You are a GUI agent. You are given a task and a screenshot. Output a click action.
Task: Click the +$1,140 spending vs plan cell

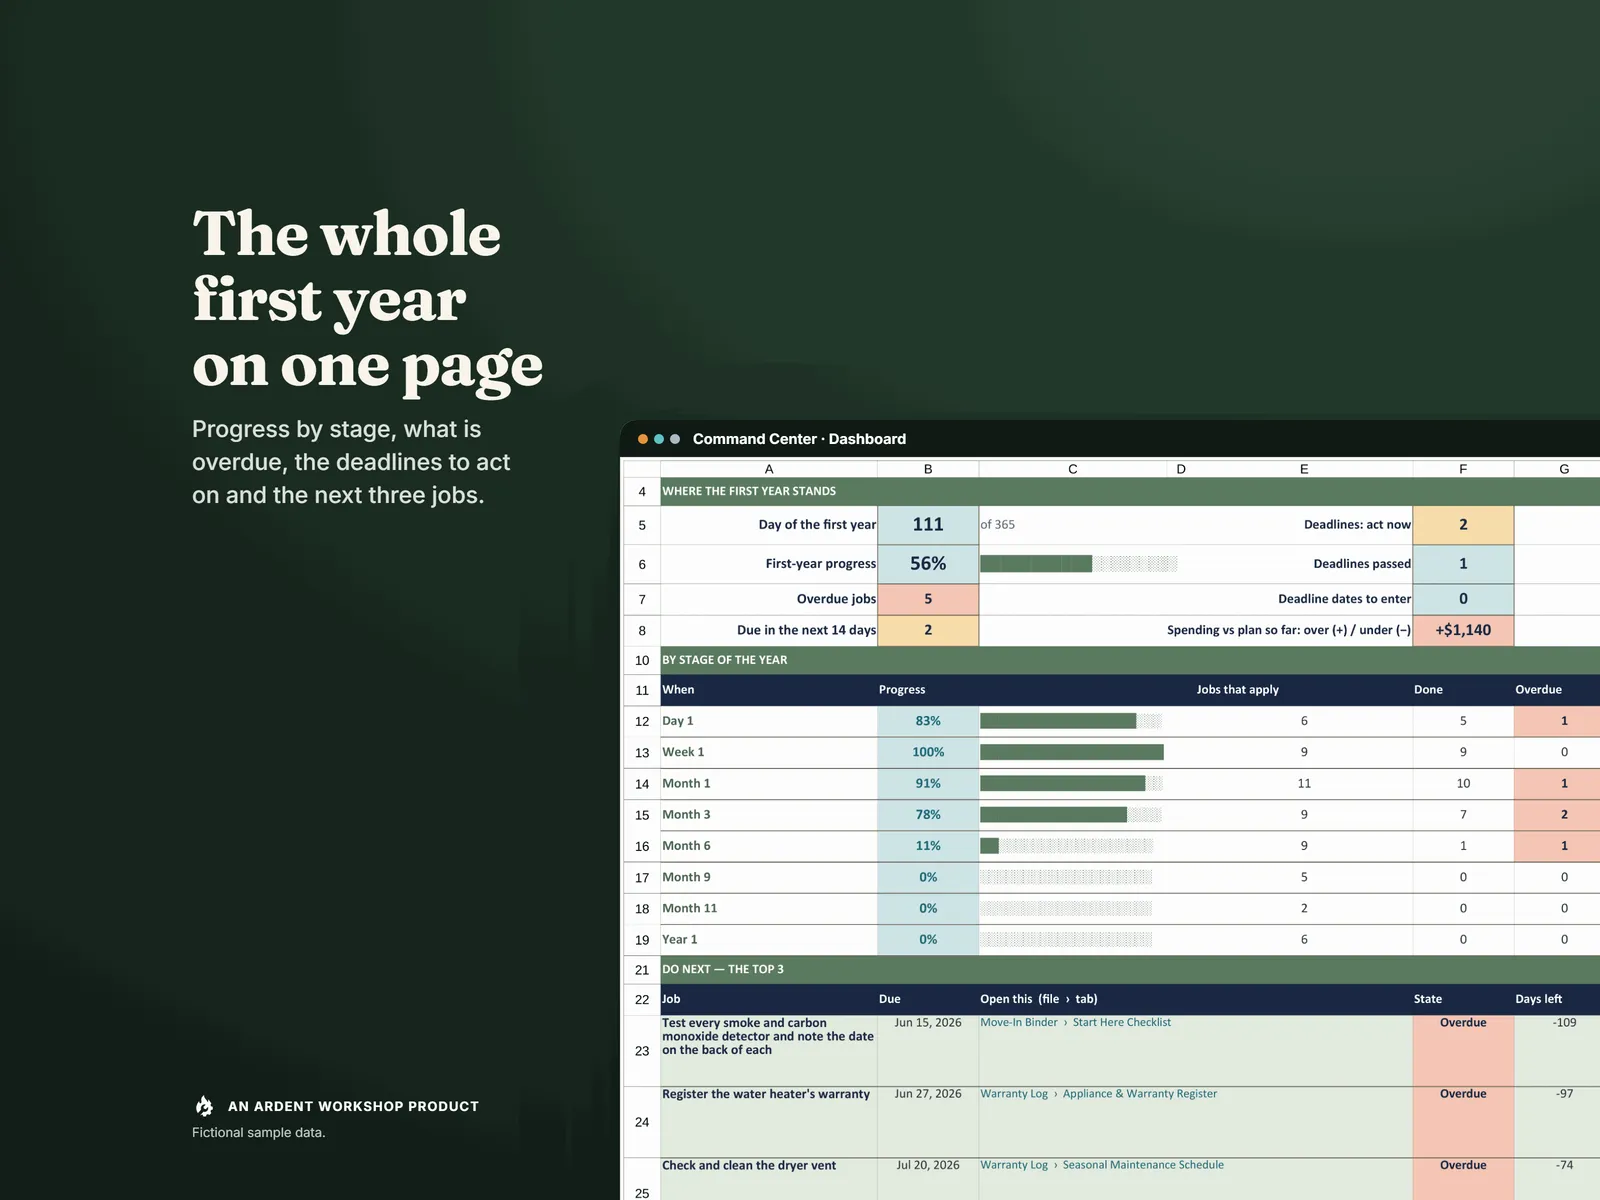[x=1463, y=630]
